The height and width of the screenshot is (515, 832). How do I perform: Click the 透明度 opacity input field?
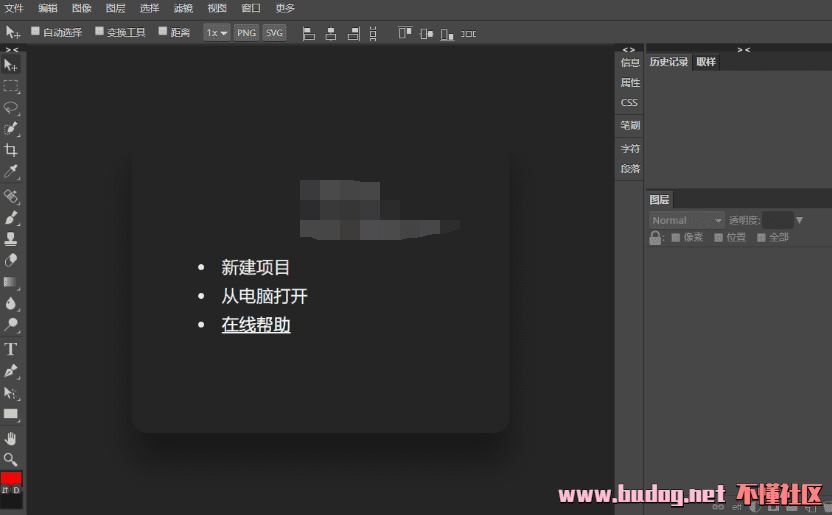click(x=777, y=220)
